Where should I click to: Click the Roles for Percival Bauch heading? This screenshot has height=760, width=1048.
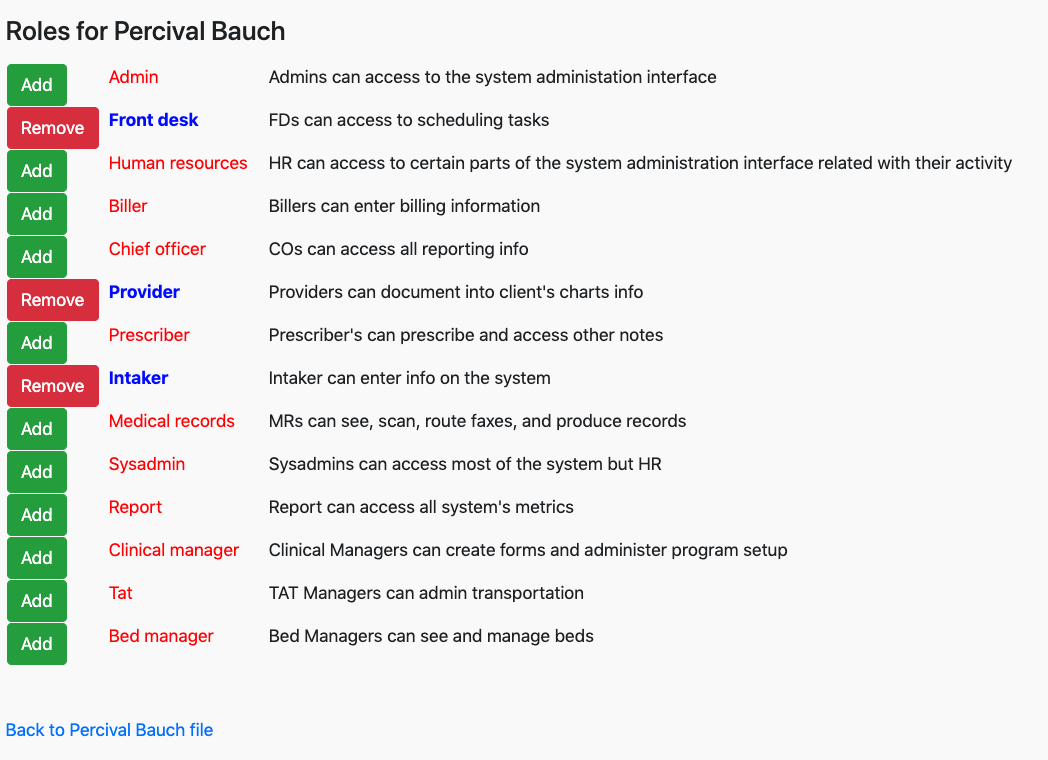pos(146,31)
